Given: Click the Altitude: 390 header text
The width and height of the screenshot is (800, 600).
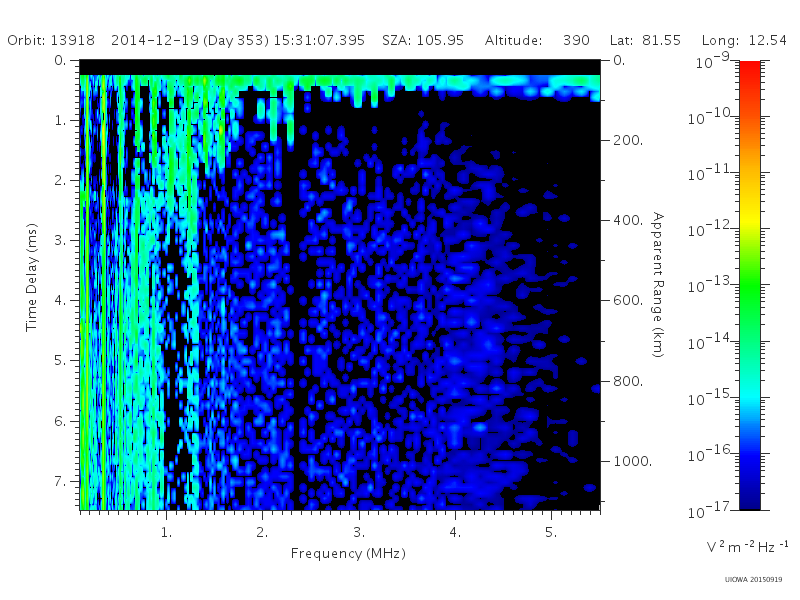Looking at the screenshot, I should tap(537, 40).
